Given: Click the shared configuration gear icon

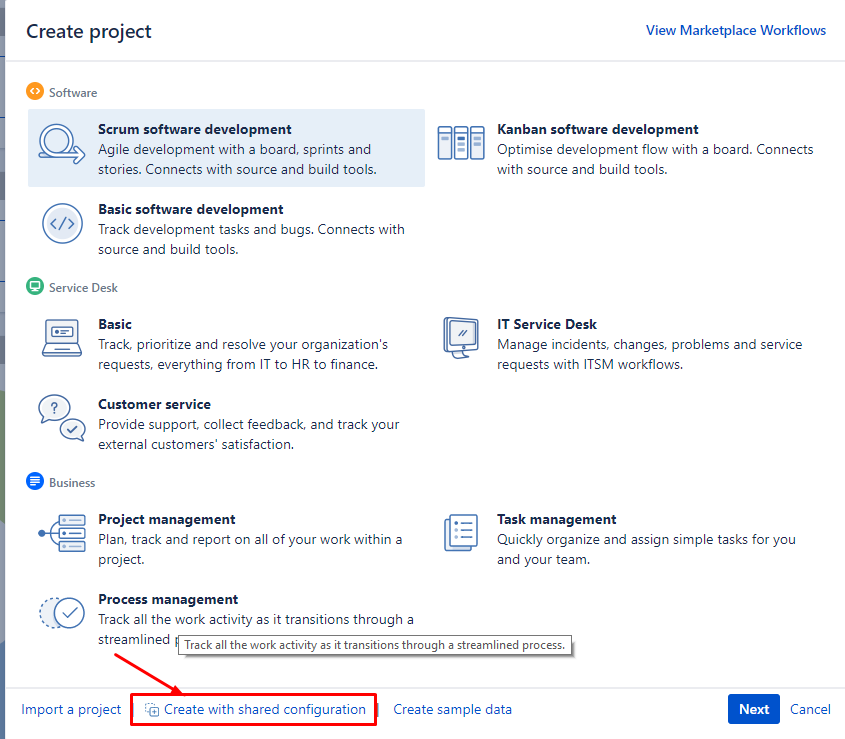Looking at the screenshot, I should click(x=152, y=709).
